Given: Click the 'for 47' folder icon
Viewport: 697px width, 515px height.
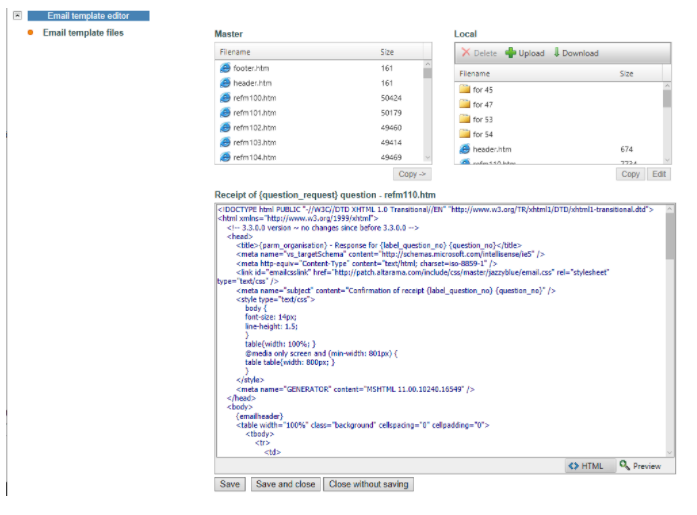Looking at the screenshot, I should click(465, 104).
